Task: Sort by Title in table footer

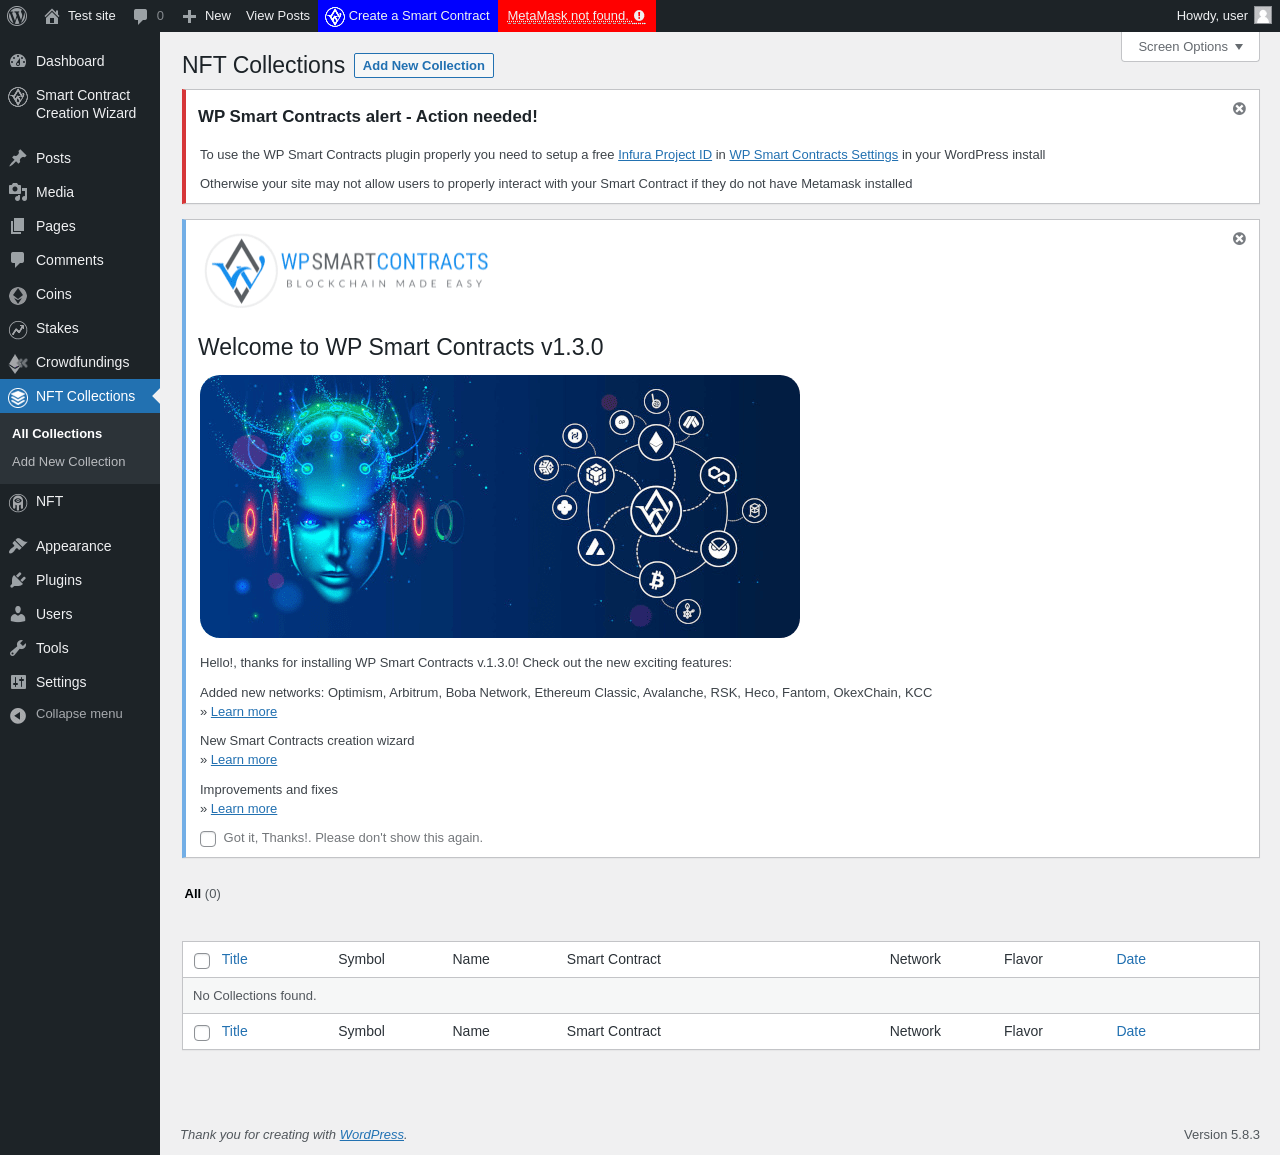Action: (x=235, y=1031)
